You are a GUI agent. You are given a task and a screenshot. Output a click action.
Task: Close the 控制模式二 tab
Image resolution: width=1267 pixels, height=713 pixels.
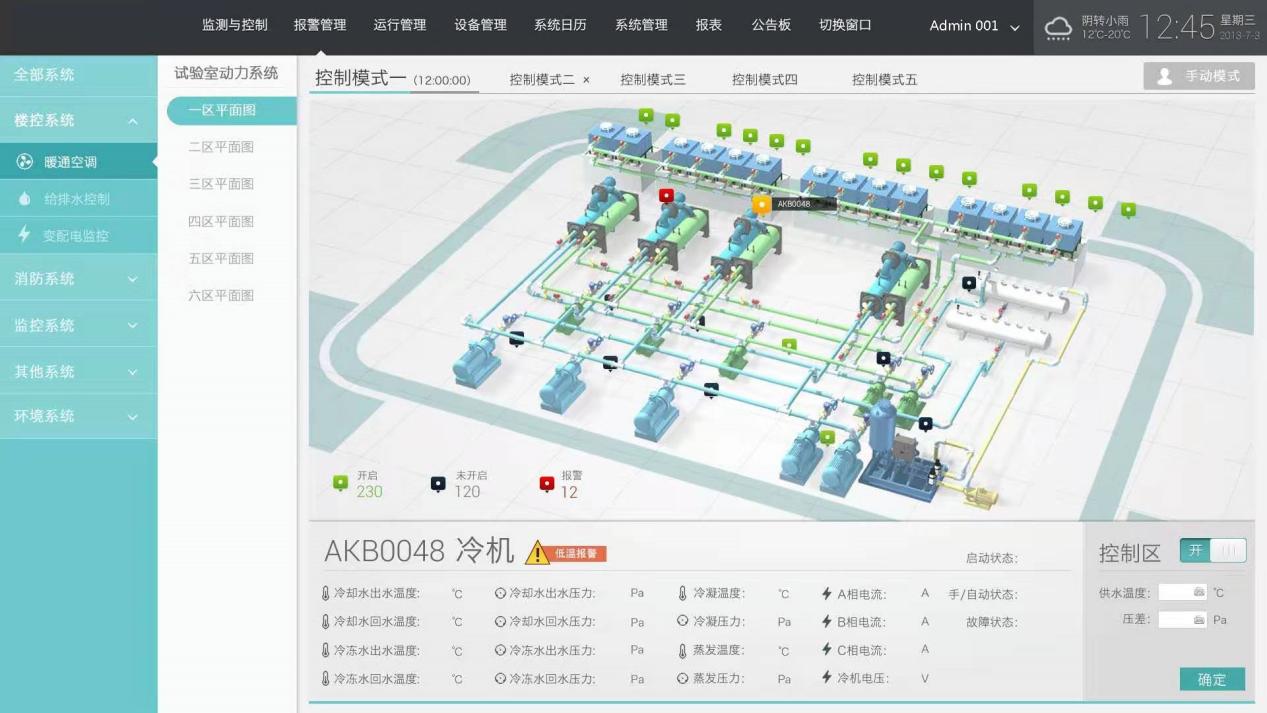tap(587, 80)
